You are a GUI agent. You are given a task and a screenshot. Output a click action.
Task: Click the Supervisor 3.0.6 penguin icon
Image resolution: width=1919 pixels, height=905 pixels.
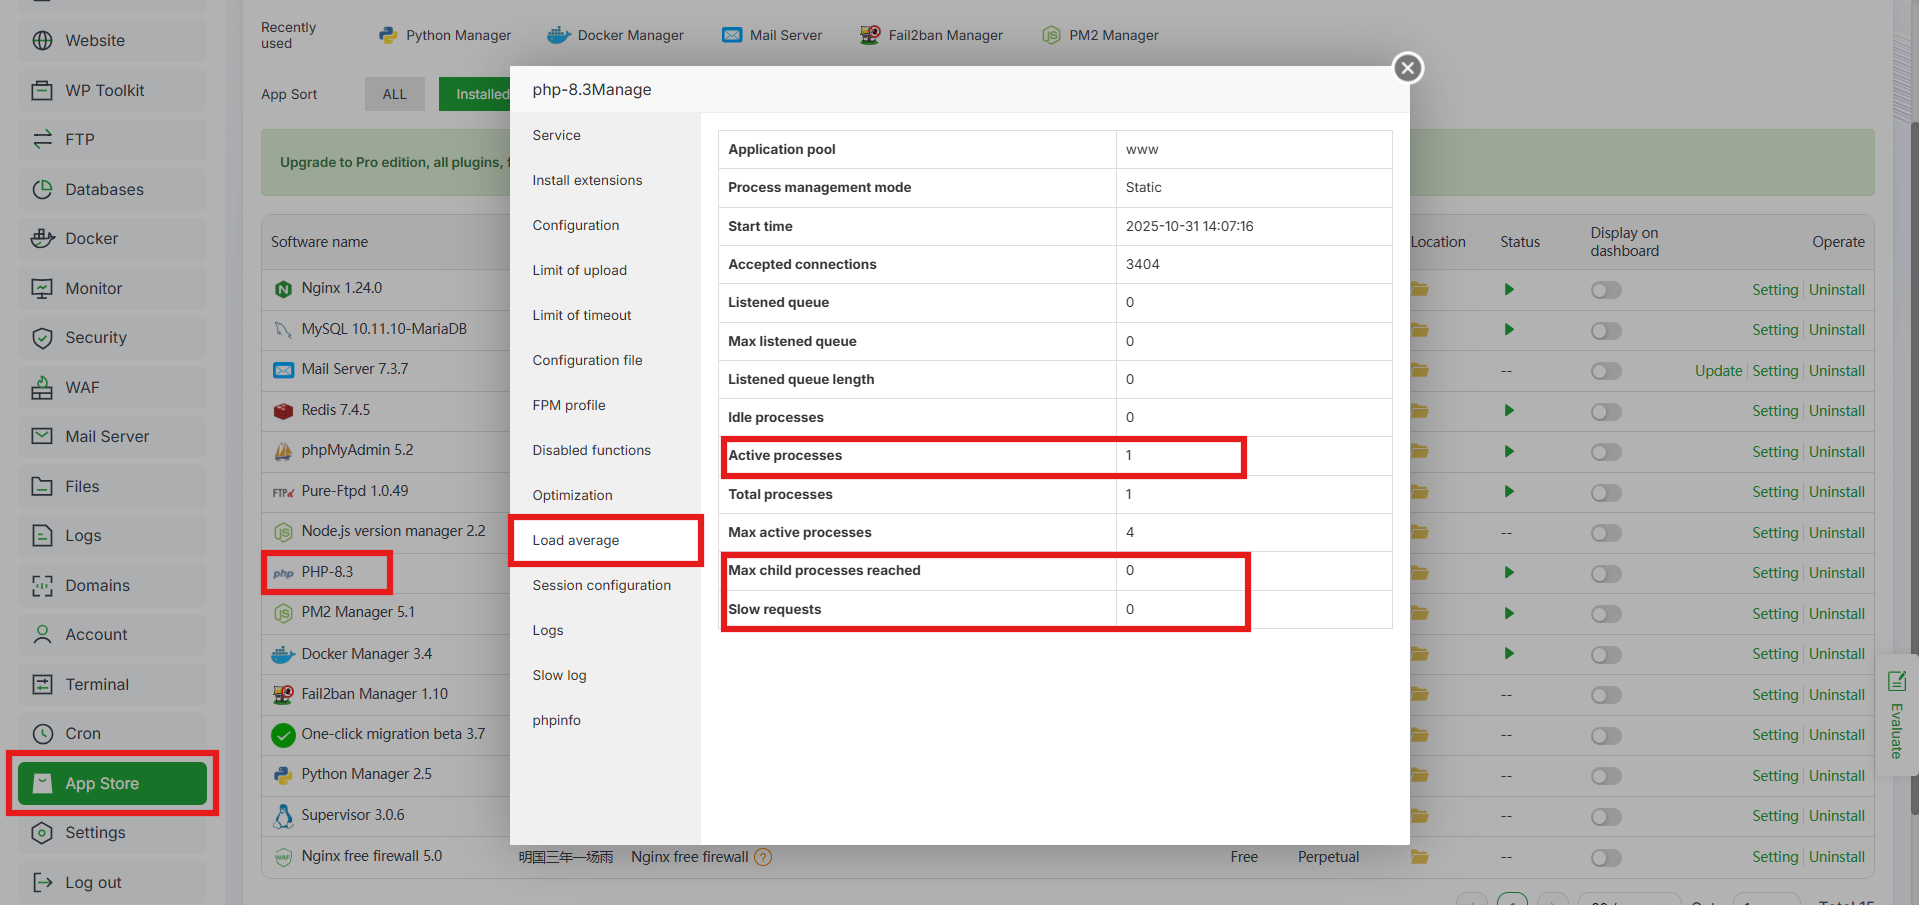tap(283, 815)
